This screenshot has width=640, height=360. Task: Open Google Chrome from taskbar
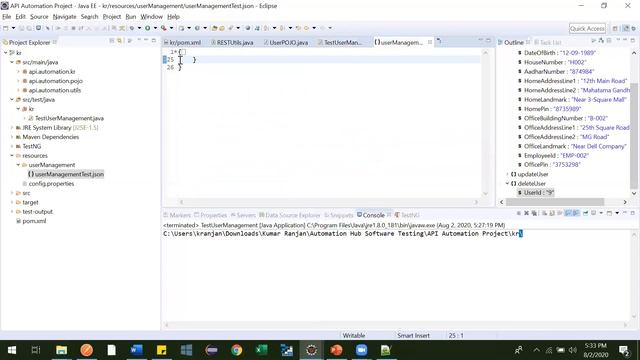tap(236, 350)
